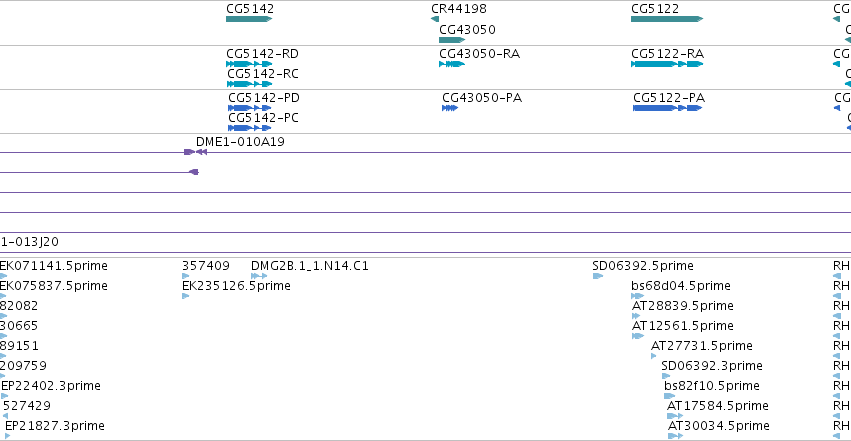Select the AT28839.5prime arrow glyph
Viewport: 851px width, 441px height.
636,316
